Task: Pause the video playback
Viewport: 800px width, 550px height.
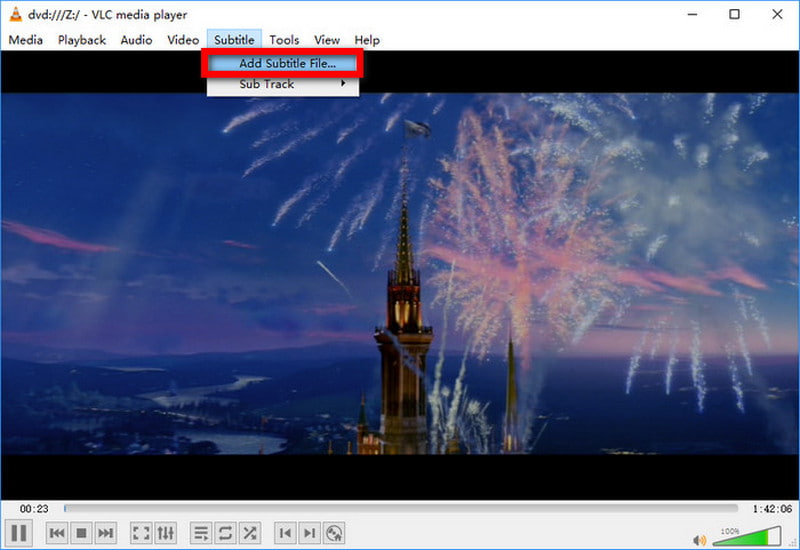Action: point(19,533)
